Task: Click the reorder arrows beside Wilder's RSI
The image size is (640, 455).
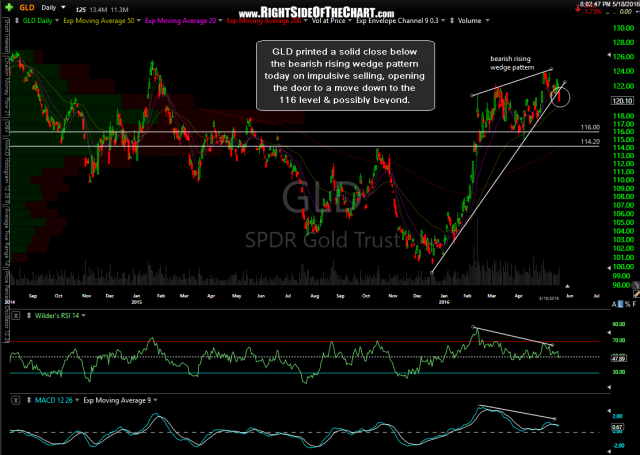Action: coord(29,315)
